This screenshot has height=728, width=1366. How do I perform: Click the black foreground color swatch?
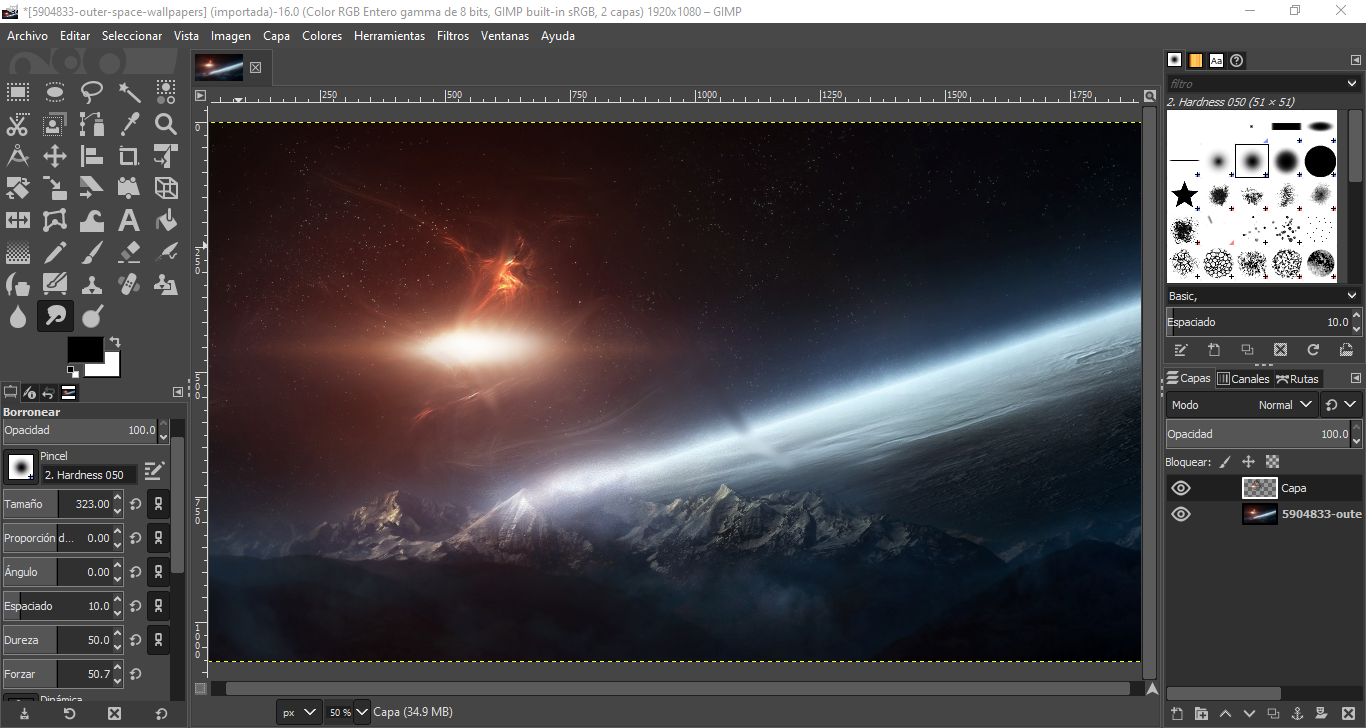(x=85, y=349)
